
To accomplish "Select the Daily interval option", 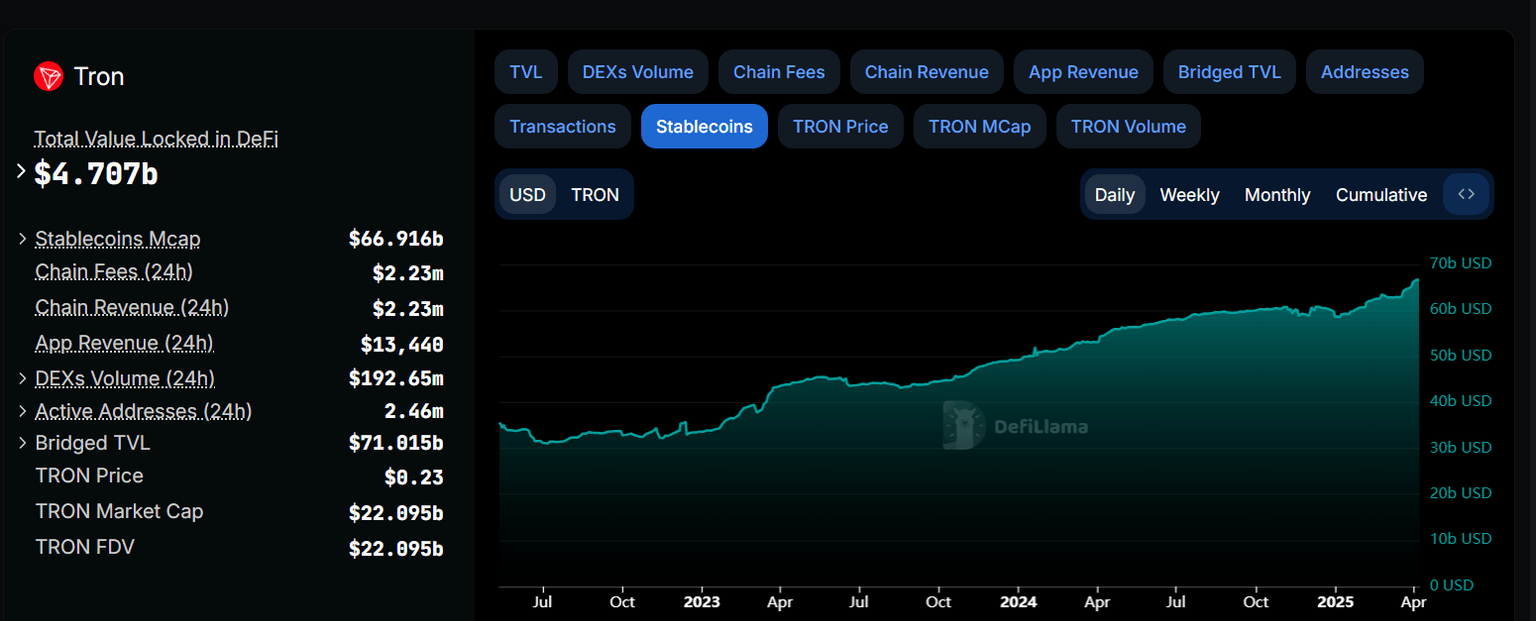I will (x=1115, y=194).
